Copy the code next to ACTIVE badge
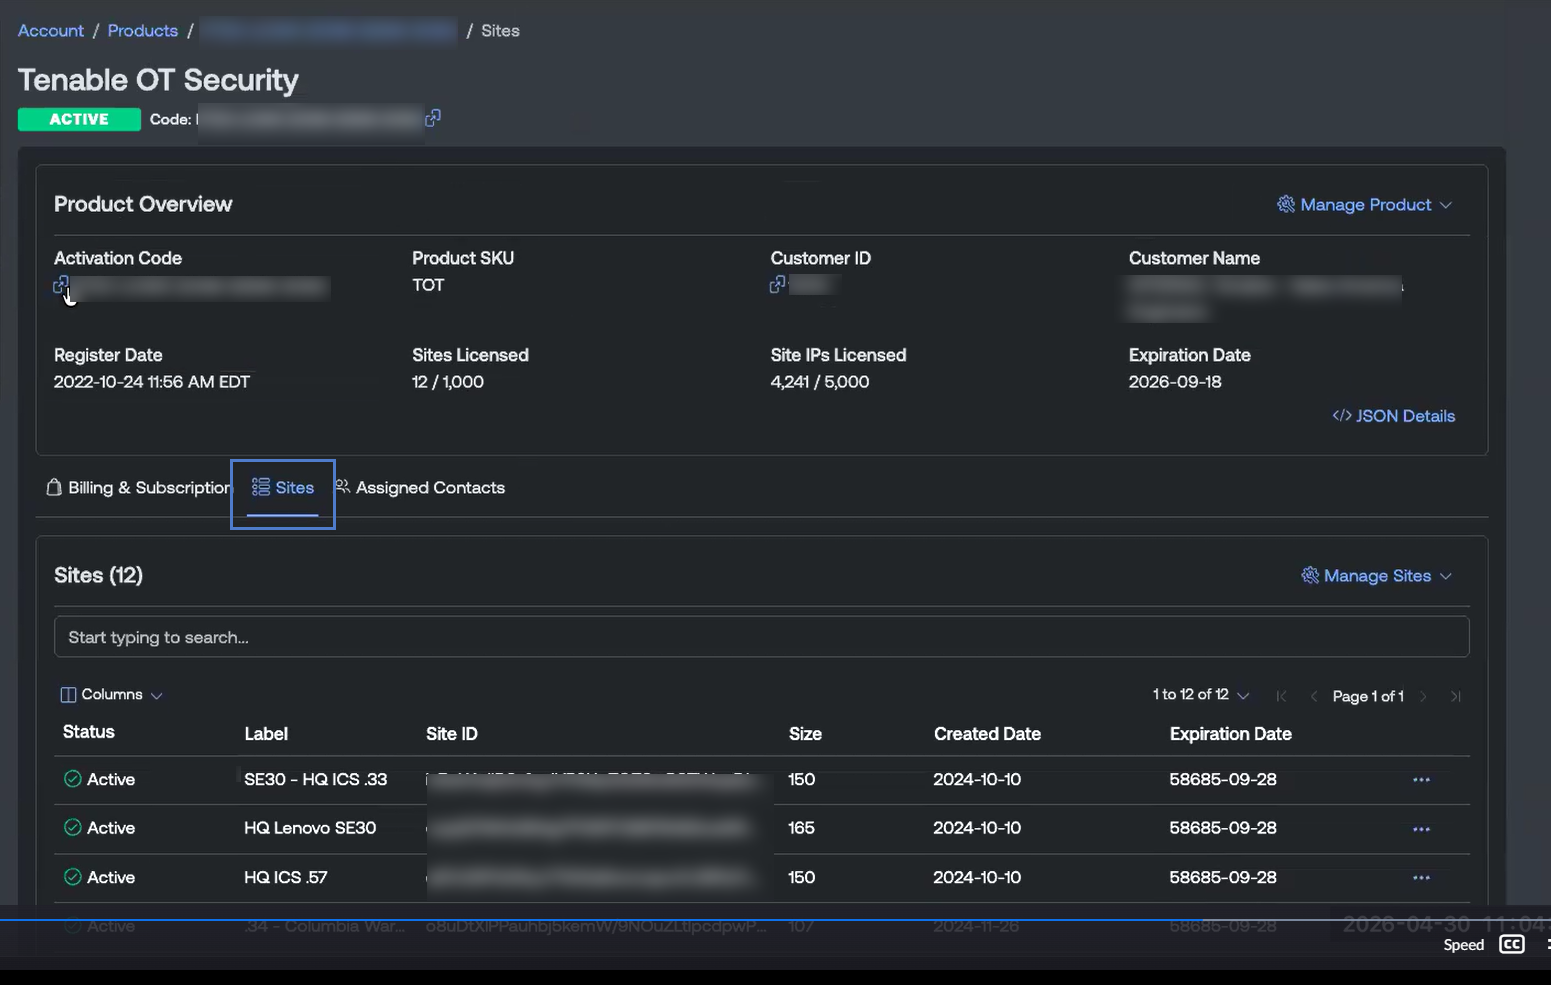 click(x=433, y=118)
